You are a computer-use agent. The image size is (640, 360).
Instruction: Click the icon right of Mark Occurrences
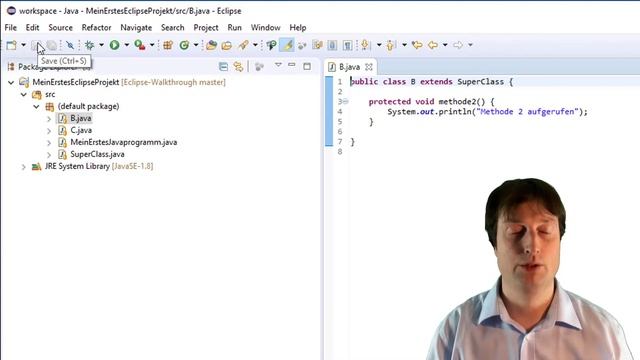tap(302, 46)
